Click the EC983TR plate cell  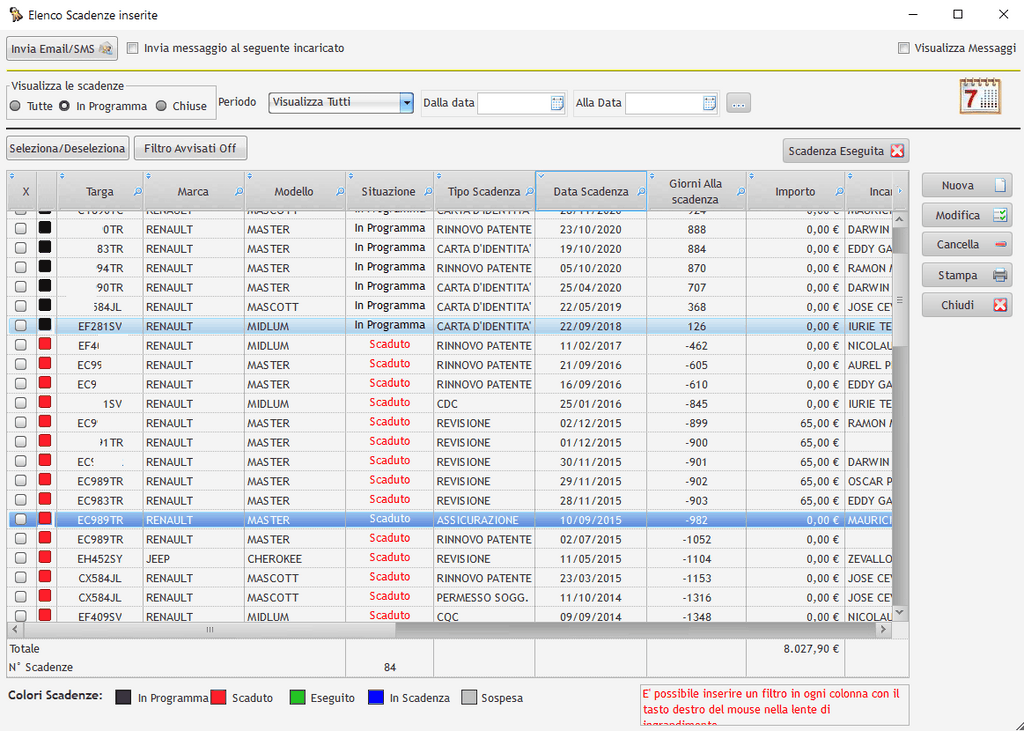(x=100, y=501)
